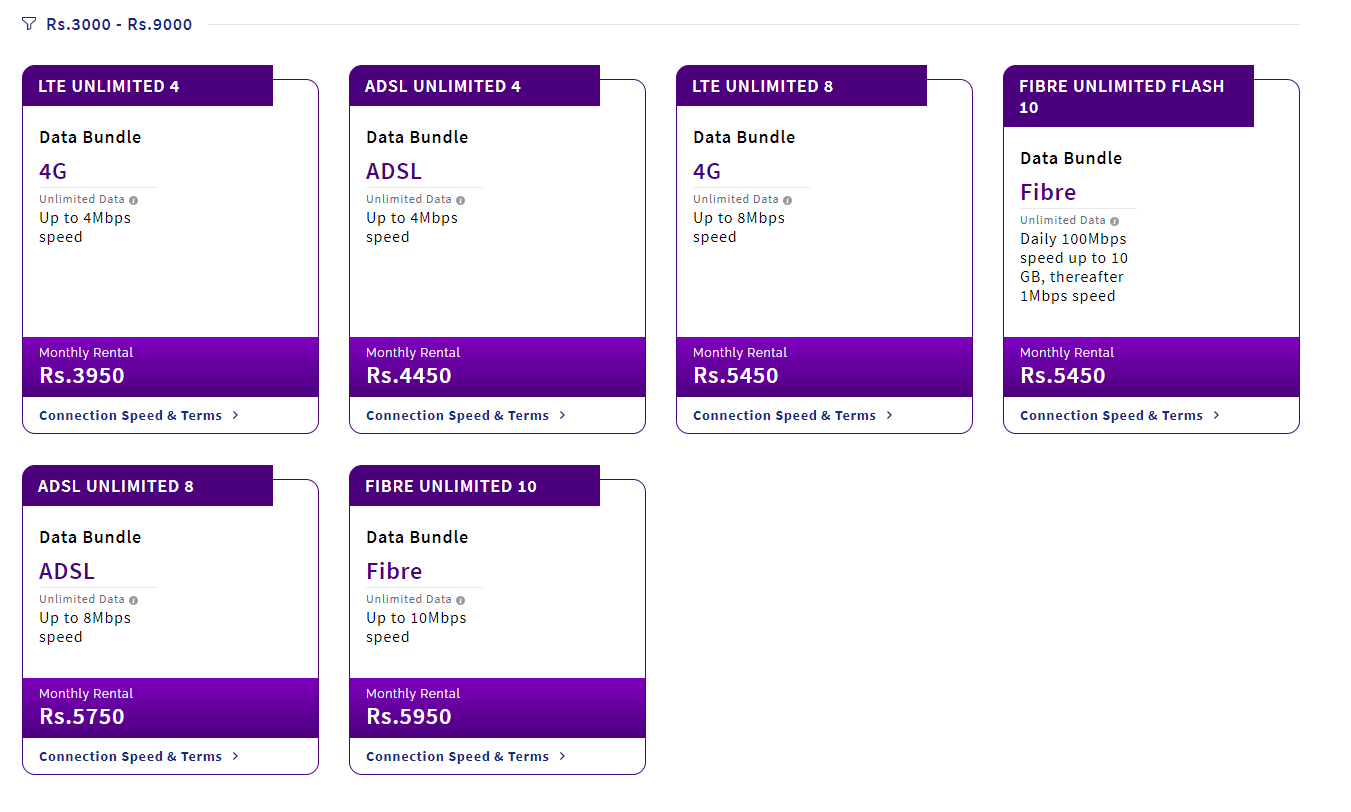
Task: Click the Unlimited Data info icon in LTE Unlimited 8
Action: tap(788, 200)
